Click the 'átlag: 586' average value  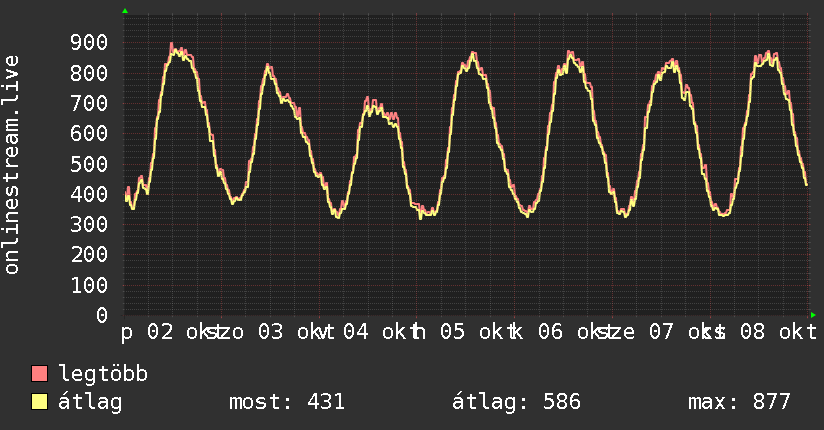coord(516,402)
